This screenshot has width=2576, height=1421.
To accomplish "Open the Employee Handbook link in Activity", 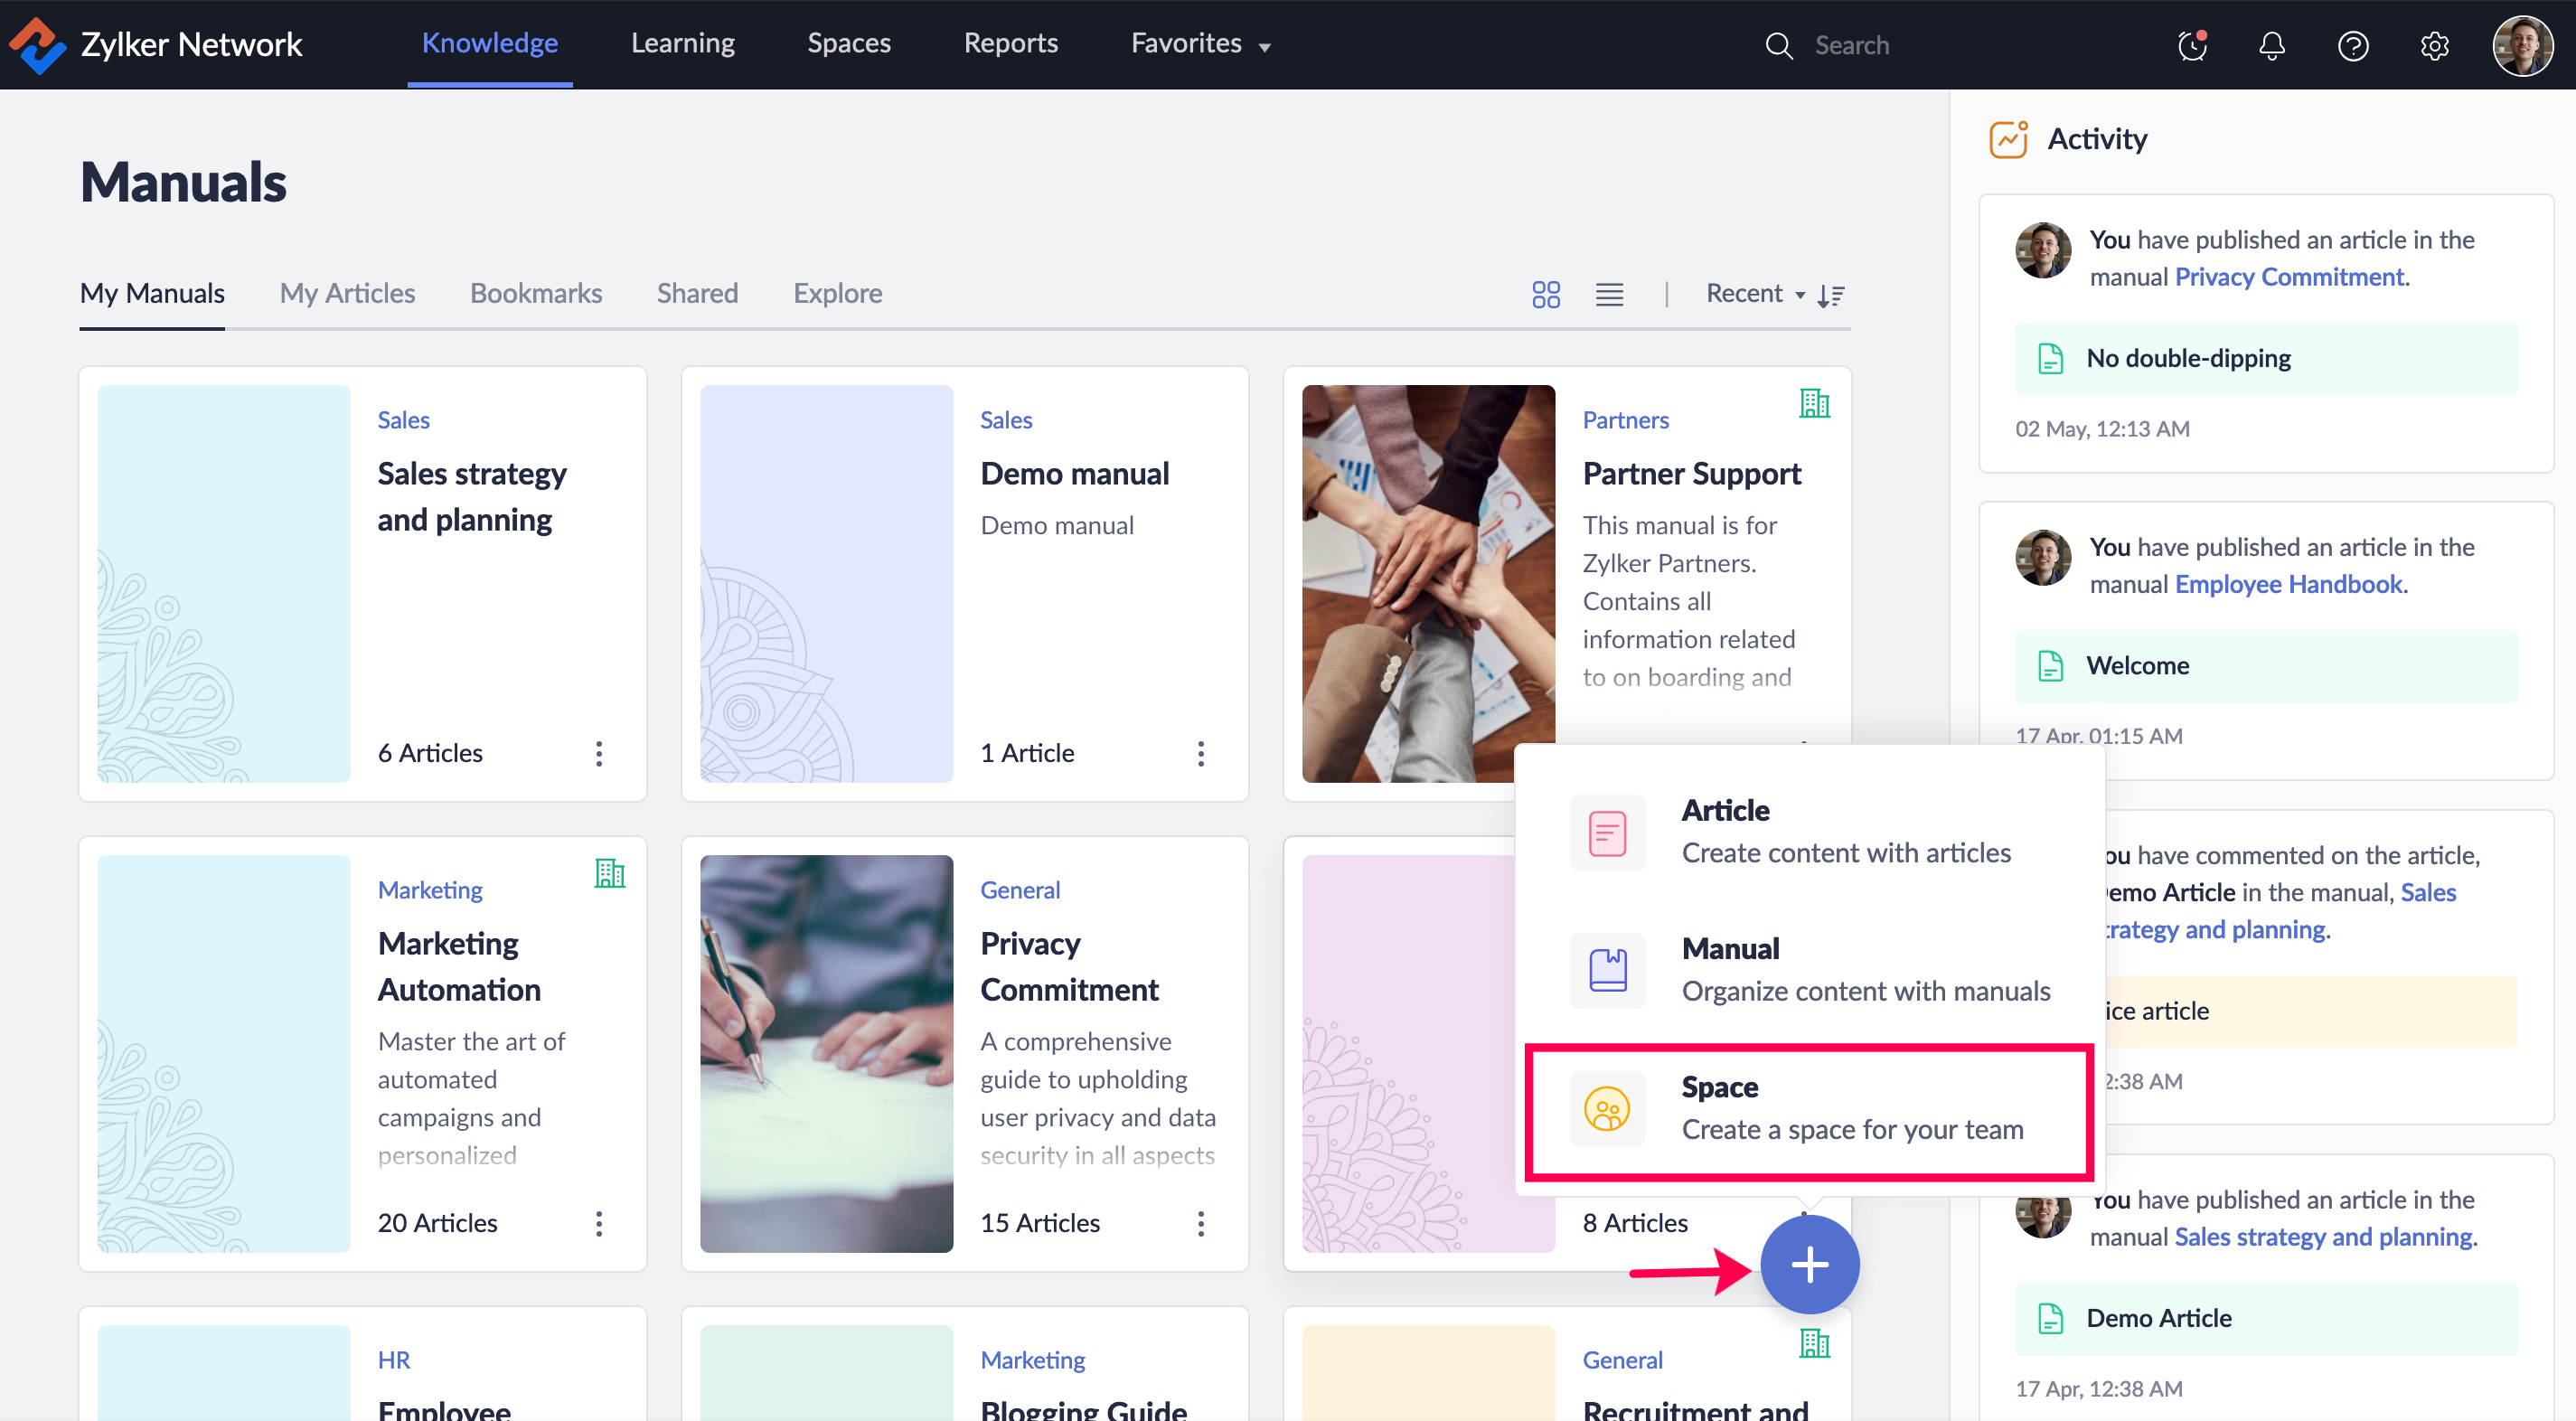I will click(2290, 584).
